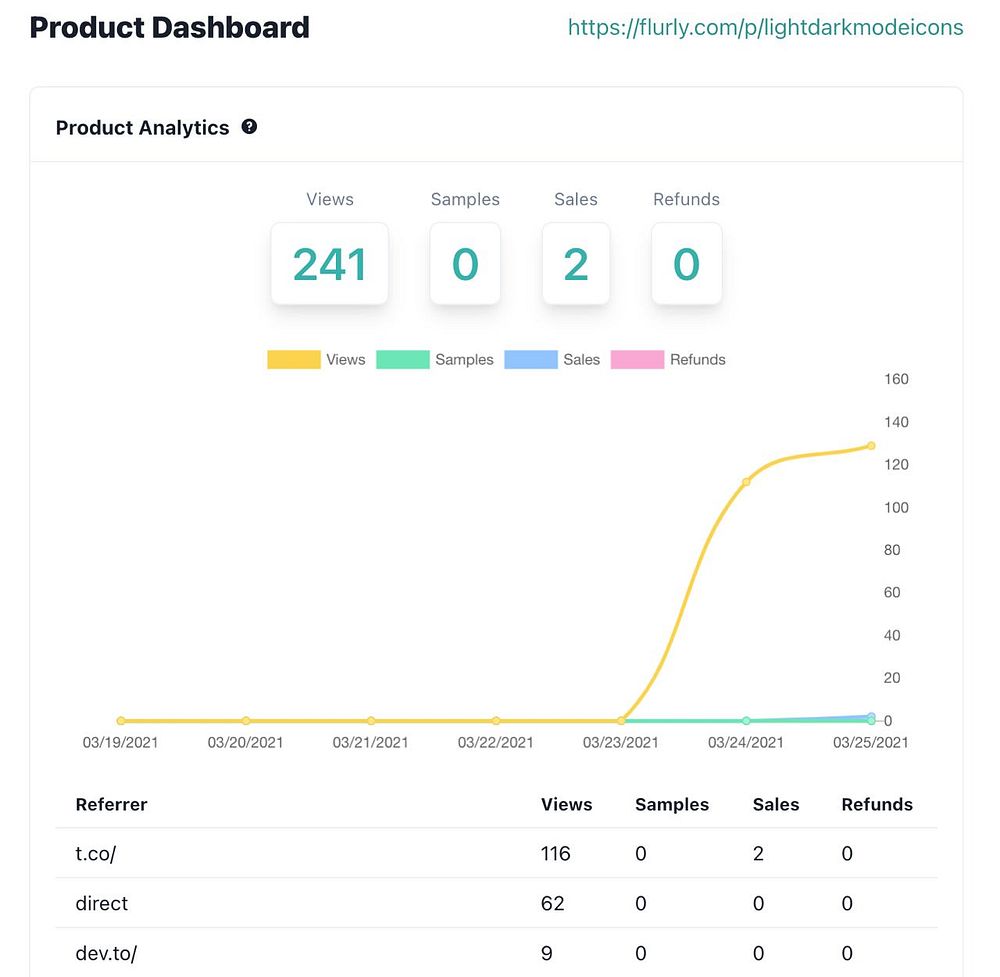1000x977 pixels.
Task: Select the Refunds total card
Action: (686, 264)
